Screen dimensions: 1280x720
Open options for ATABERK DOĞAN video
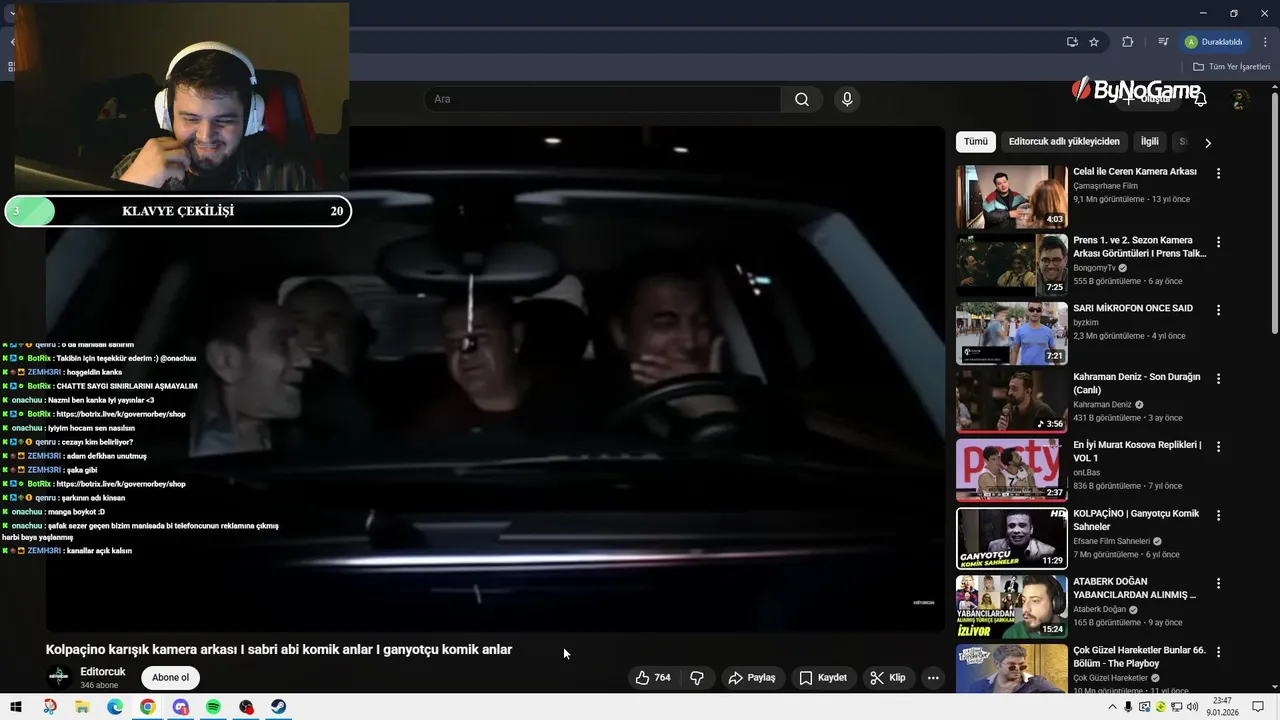coord(1218,584)
